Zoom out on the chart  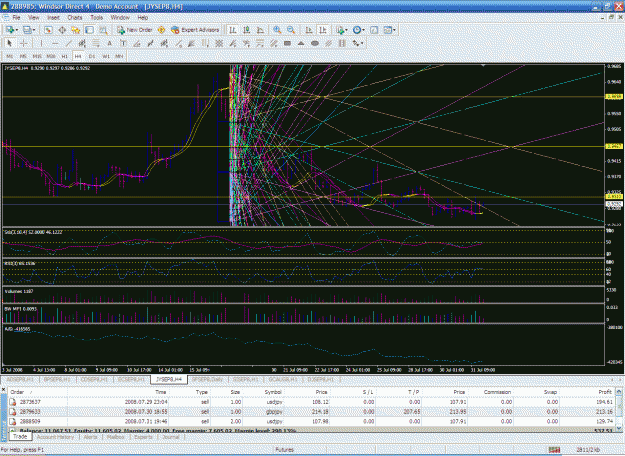291,30
